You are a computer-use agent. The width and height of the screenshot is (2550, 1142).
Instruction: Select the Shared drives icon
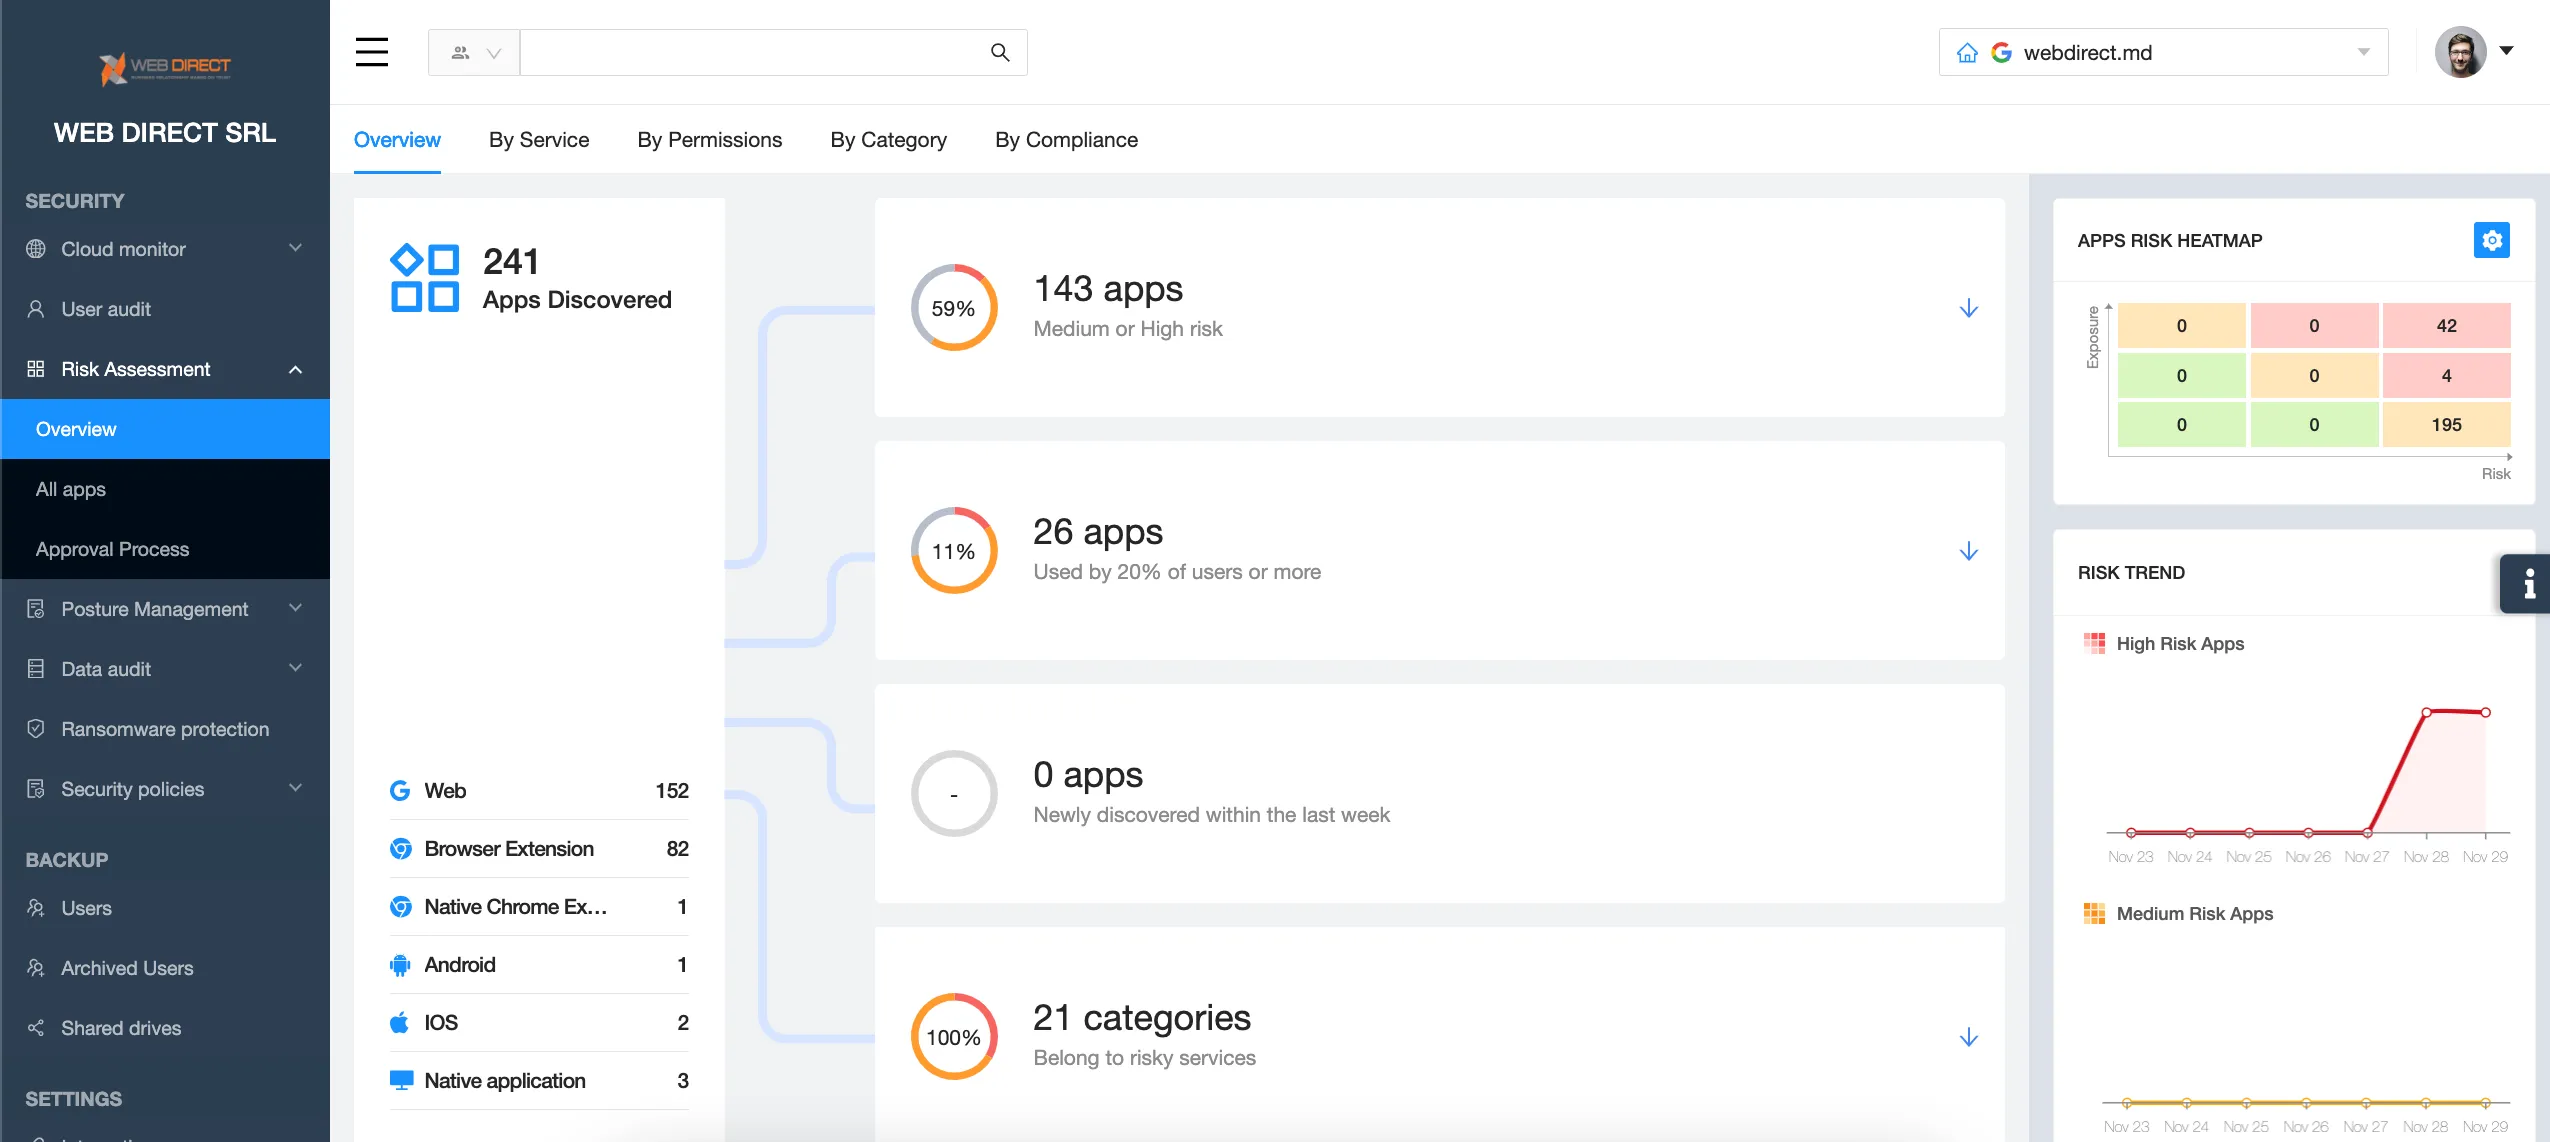[35, 1027]
